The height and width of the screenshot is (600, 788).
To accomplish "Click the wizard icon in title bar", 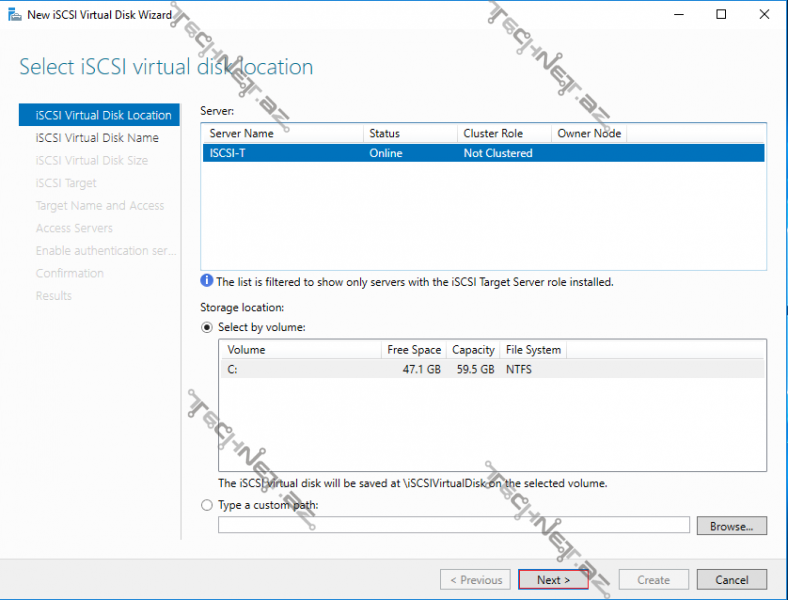I will 14,15.
